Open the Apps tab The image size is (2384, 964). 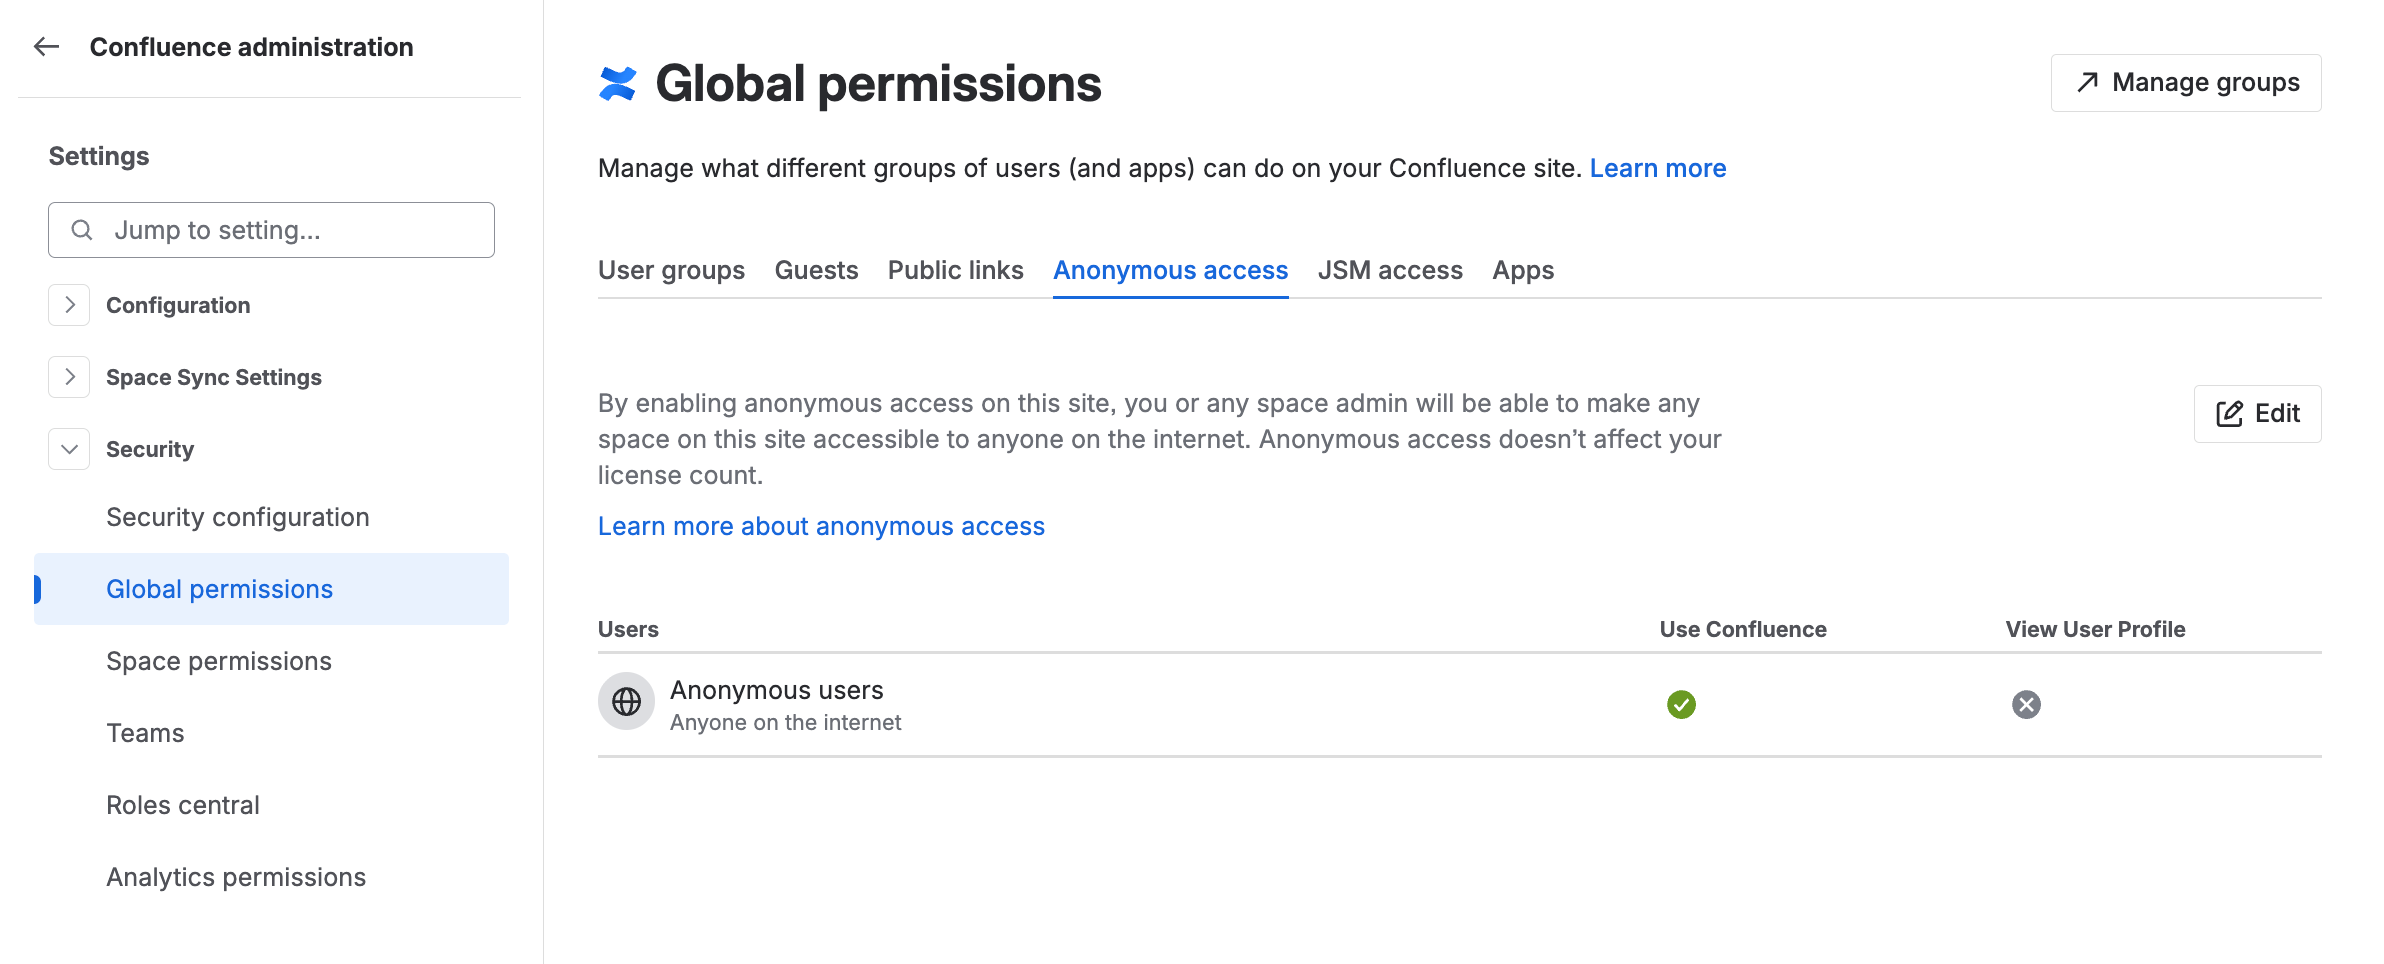[x=1523, y=270]
